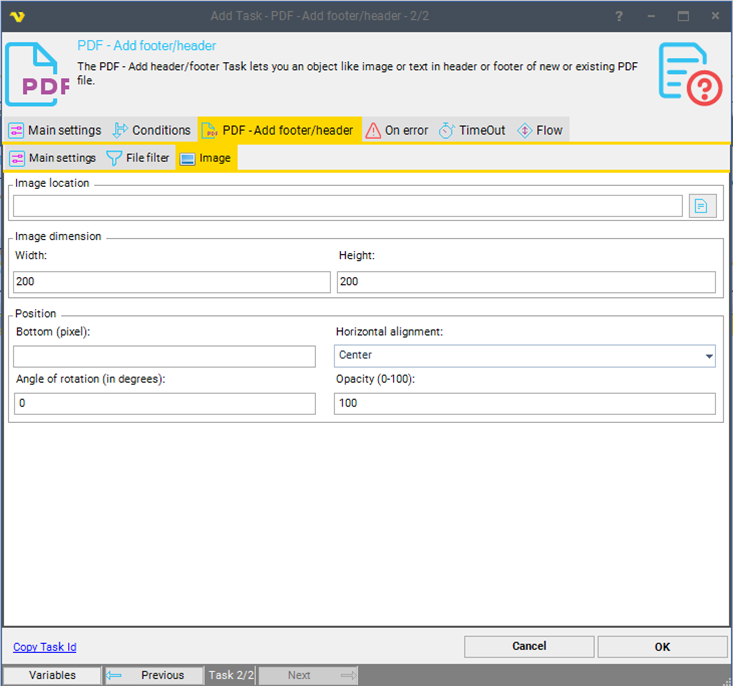Open the On error tab

[x=397, y=130]
